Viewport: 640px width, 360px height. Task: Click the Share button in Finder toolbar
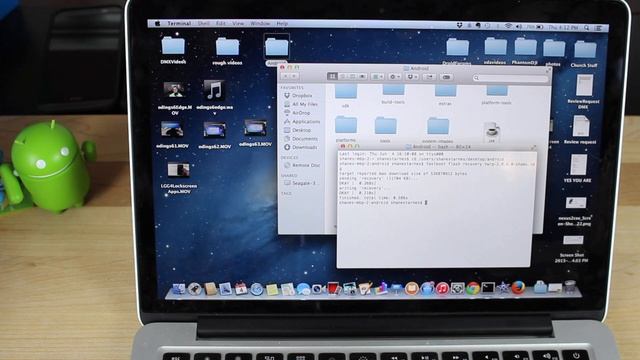[429, 76]
